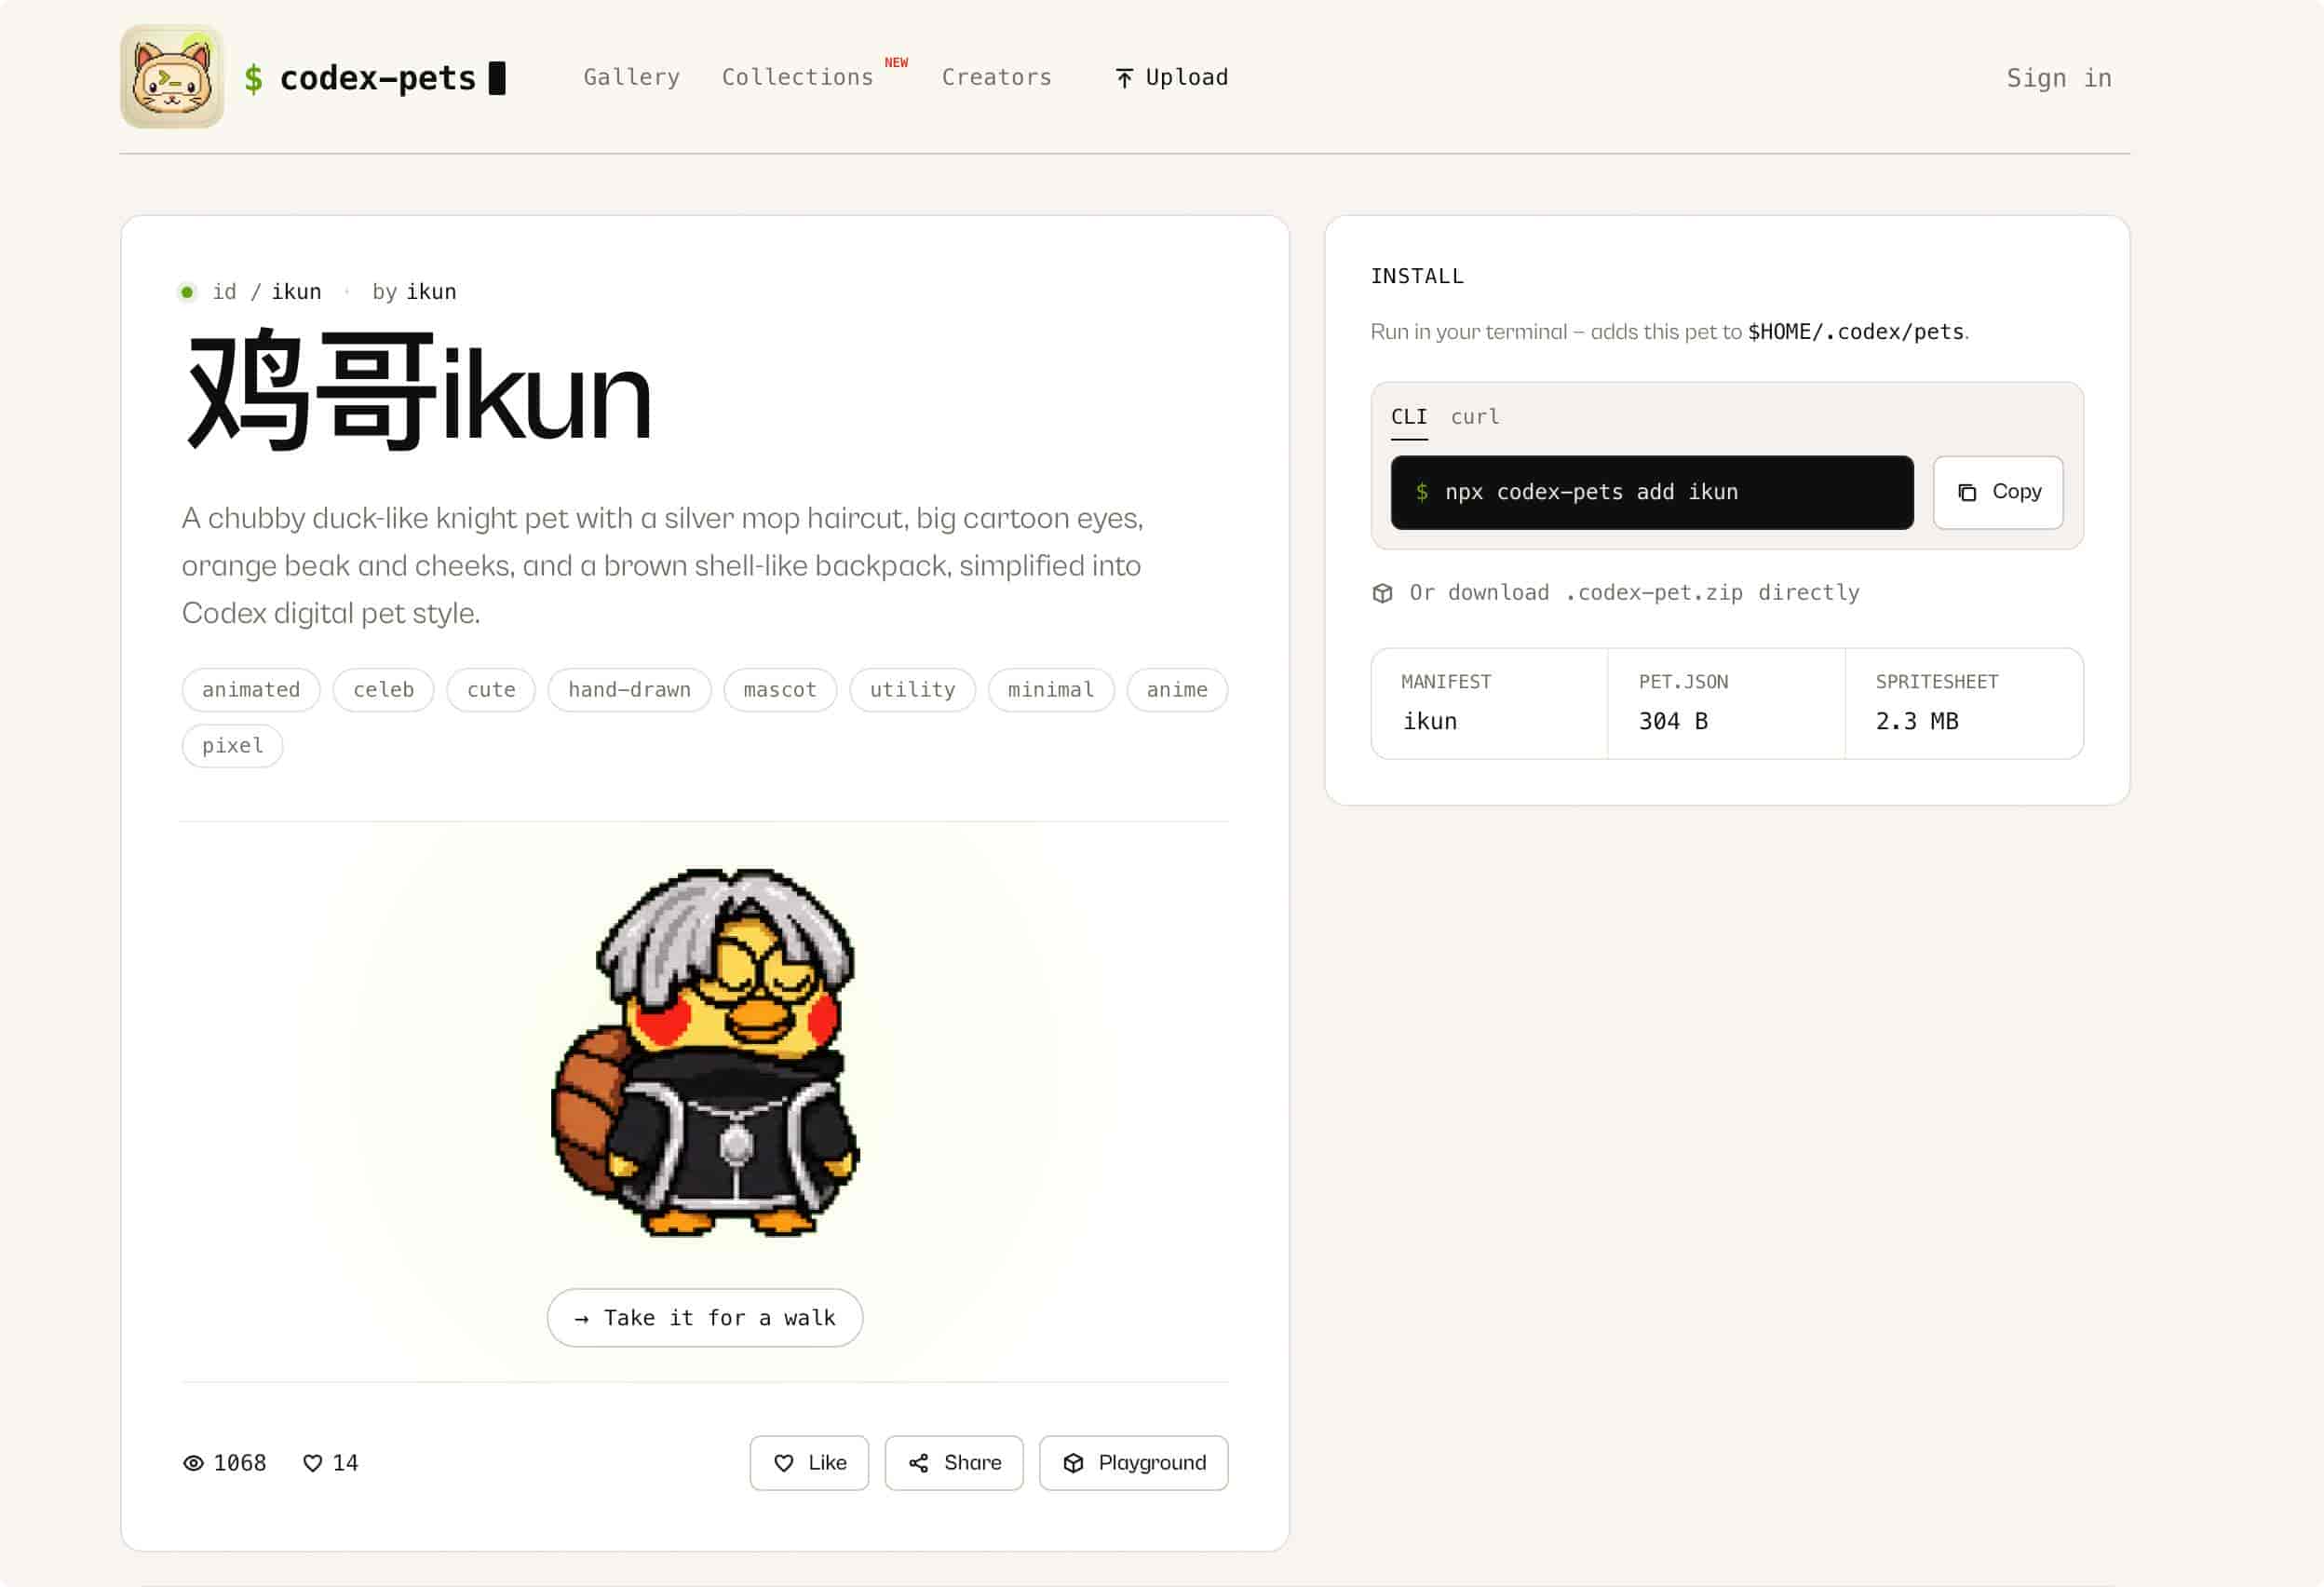Open the Gallery page
This screenshot has width=2324, height=1587.
631,77
